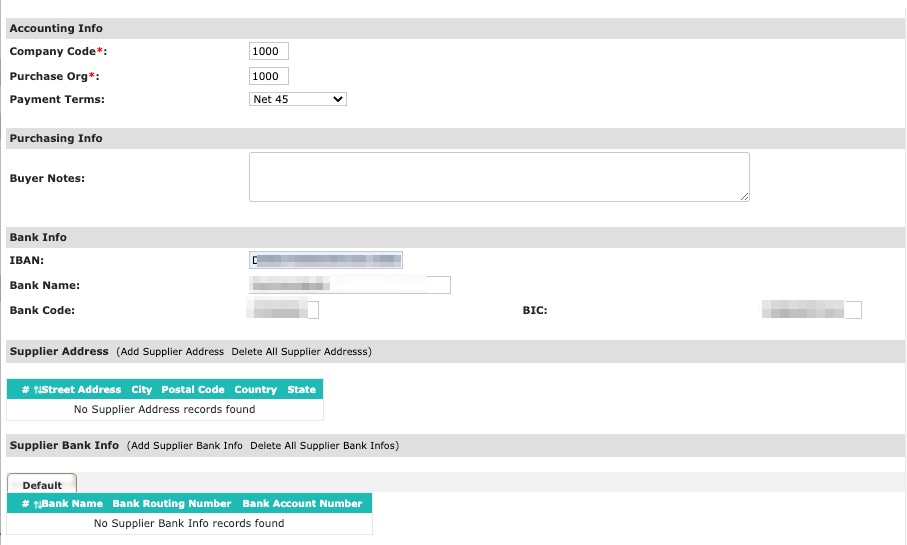This screenshot has height=545, width=907.
Task: Select the IBAN input field
Action: click(325, 261)
